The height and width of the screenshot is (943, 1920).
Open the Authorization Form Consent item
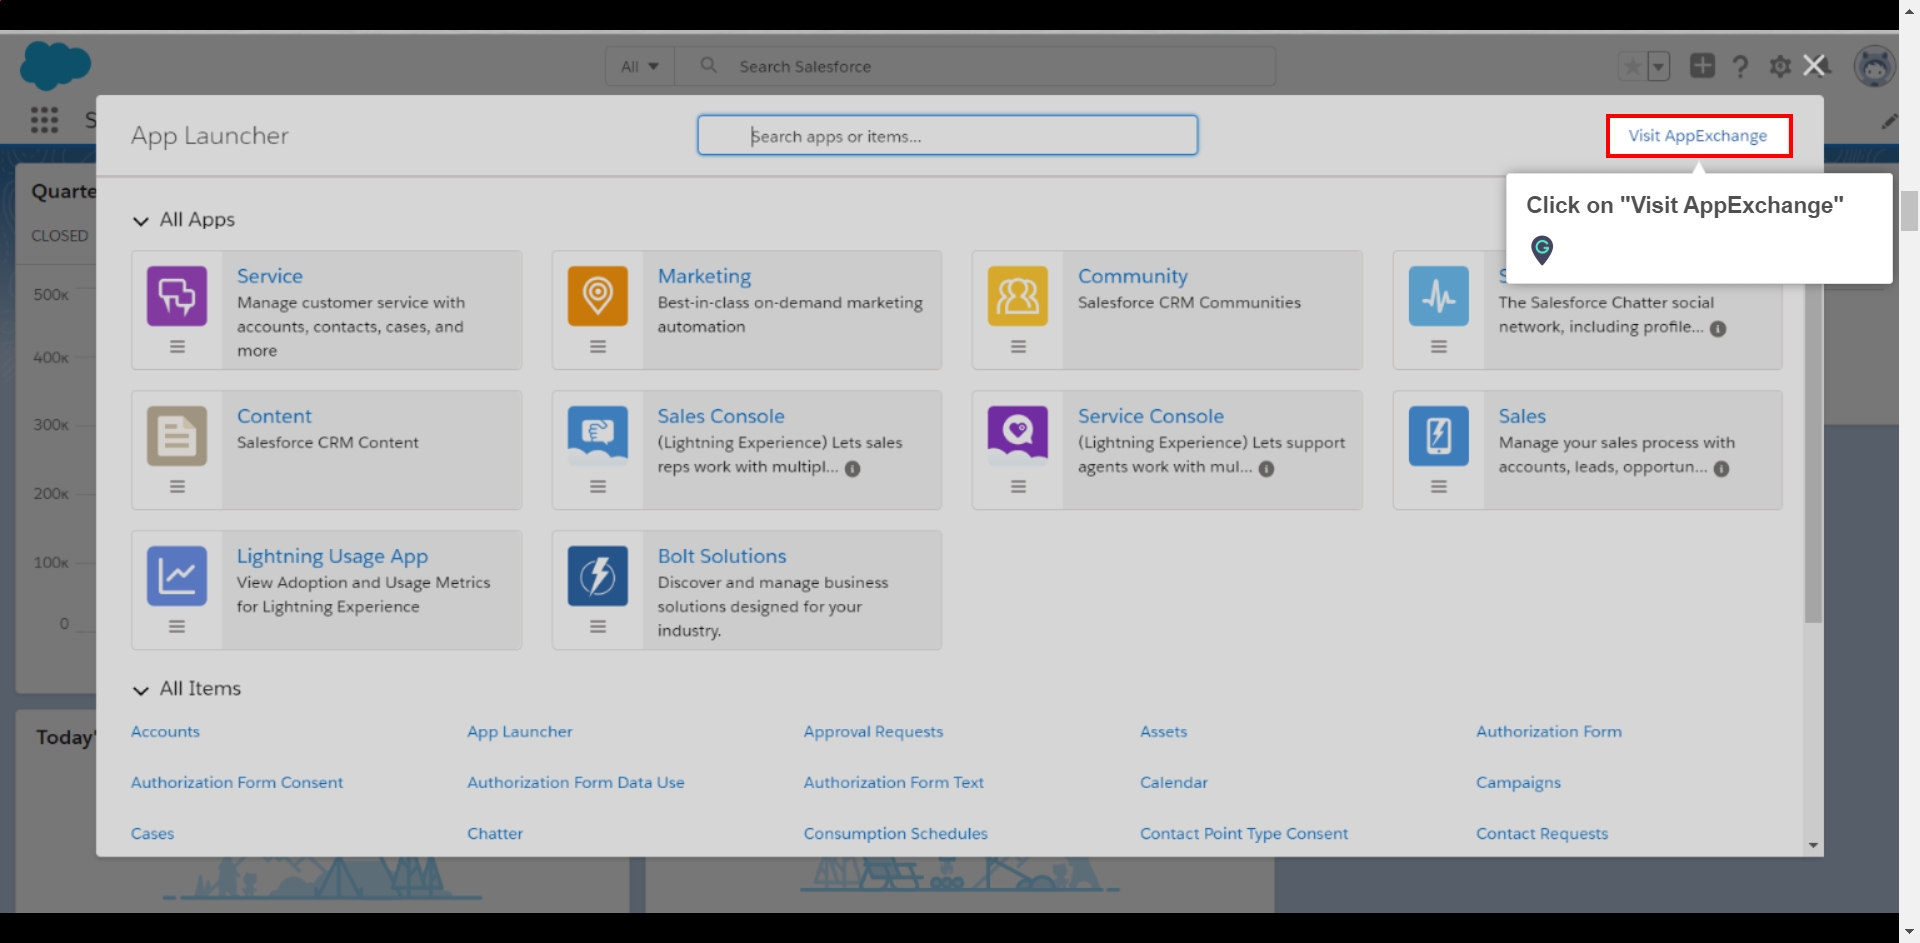pyautogui.click(x=237, y=783)
